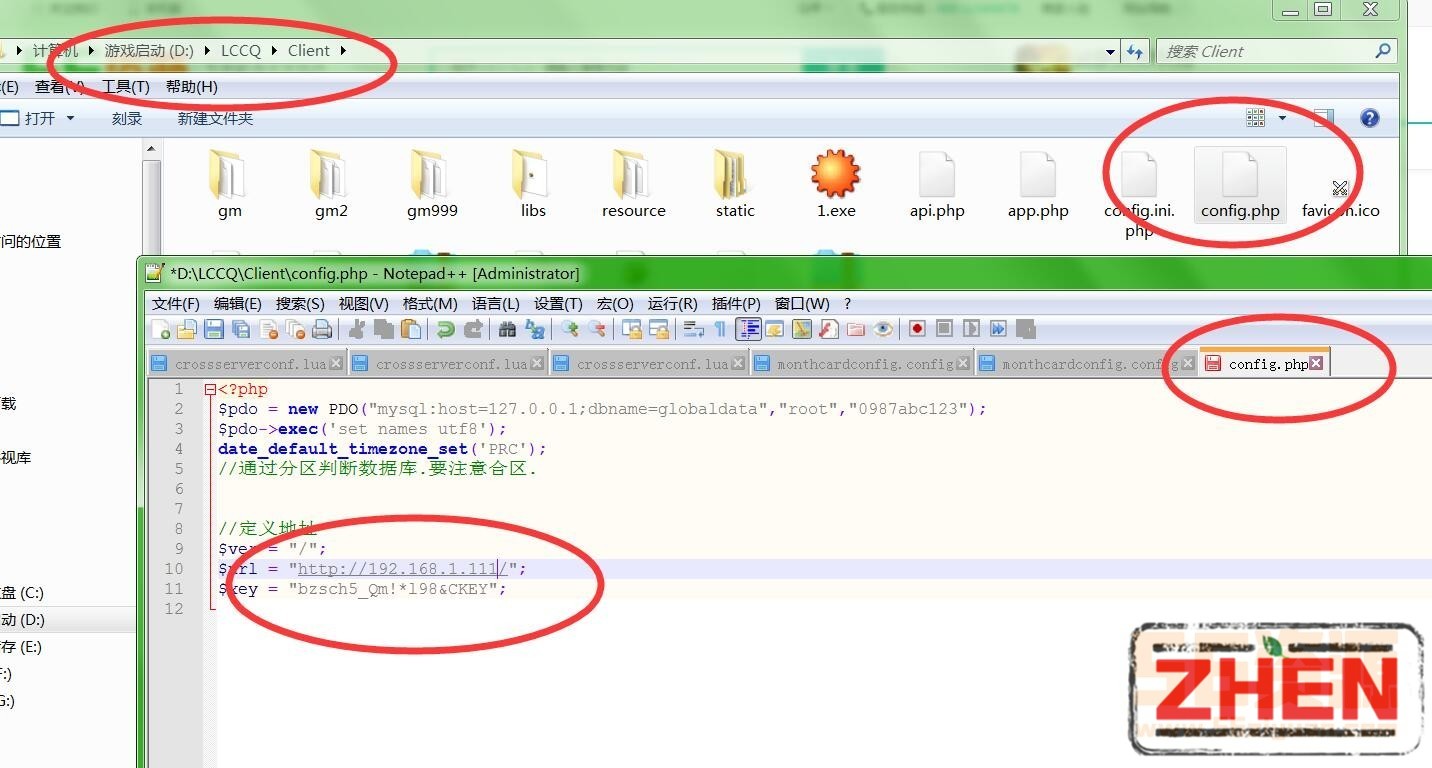Click the 新建文件夹 button

pyautogui.click(x=215, y=118)
